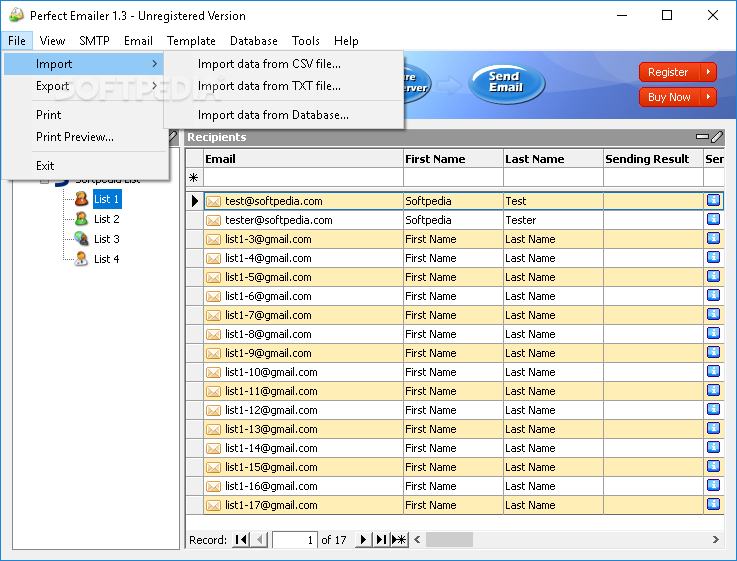Click the Send Email oval button

(507, 83)
